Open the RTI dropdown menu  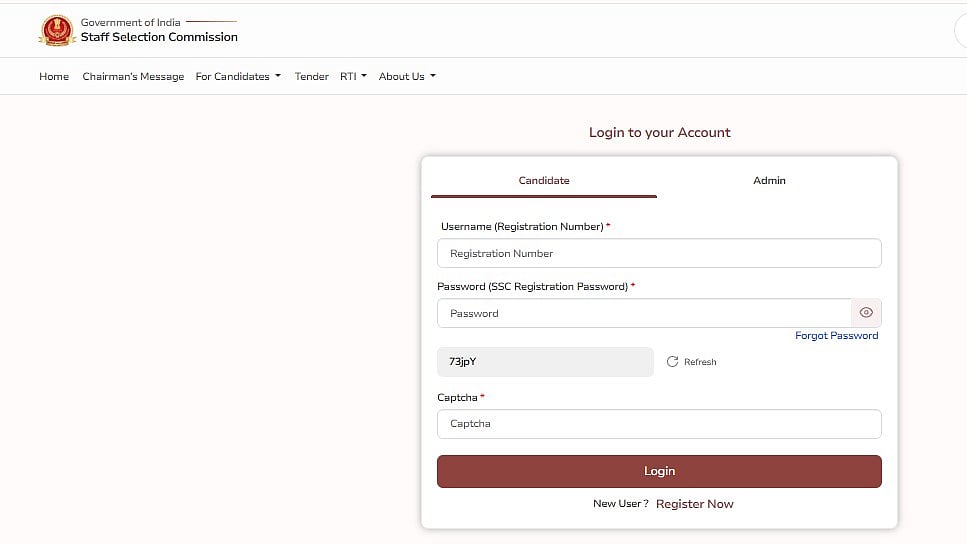[353, 77]
